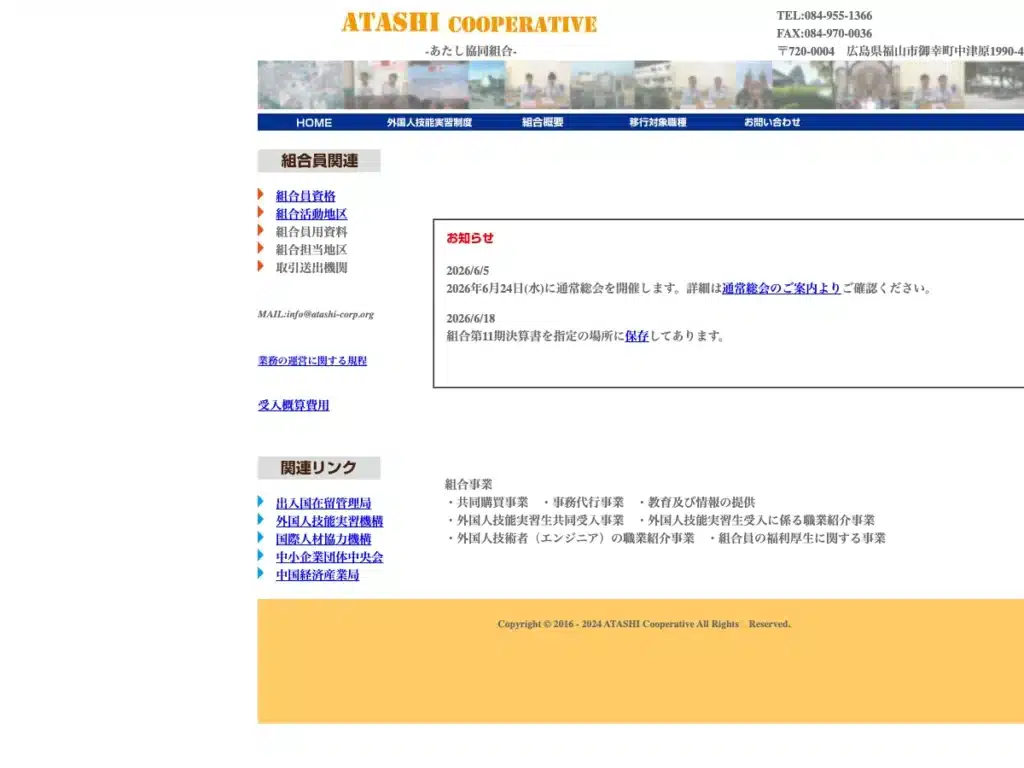Click the FAX:084-970-0036 text

click(824, 33)
